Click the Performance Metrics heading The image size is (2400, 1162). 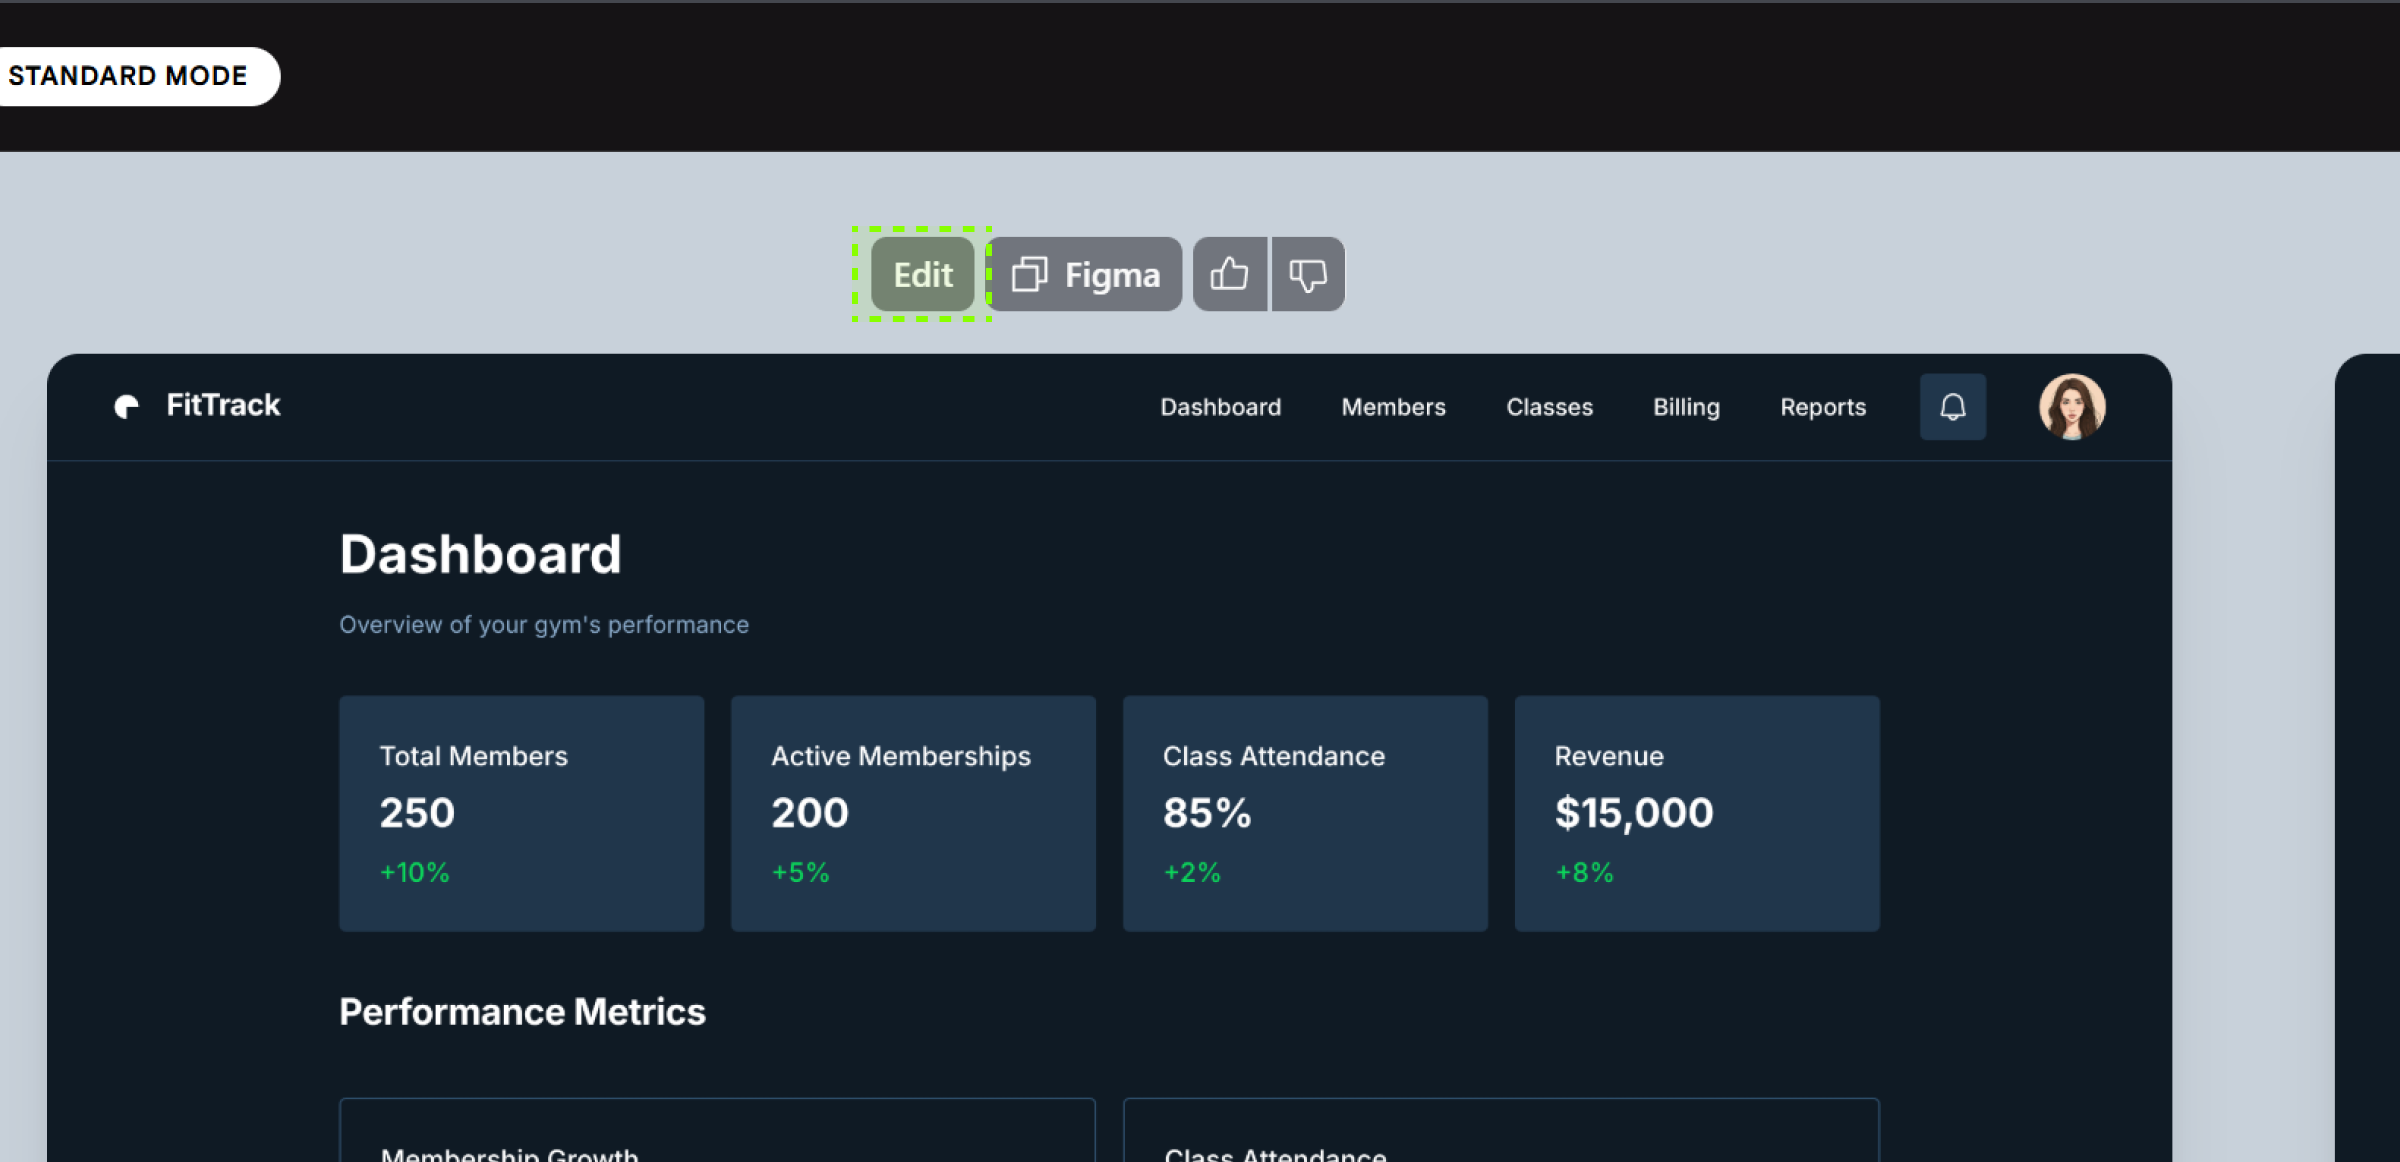tap(522, 1012)
